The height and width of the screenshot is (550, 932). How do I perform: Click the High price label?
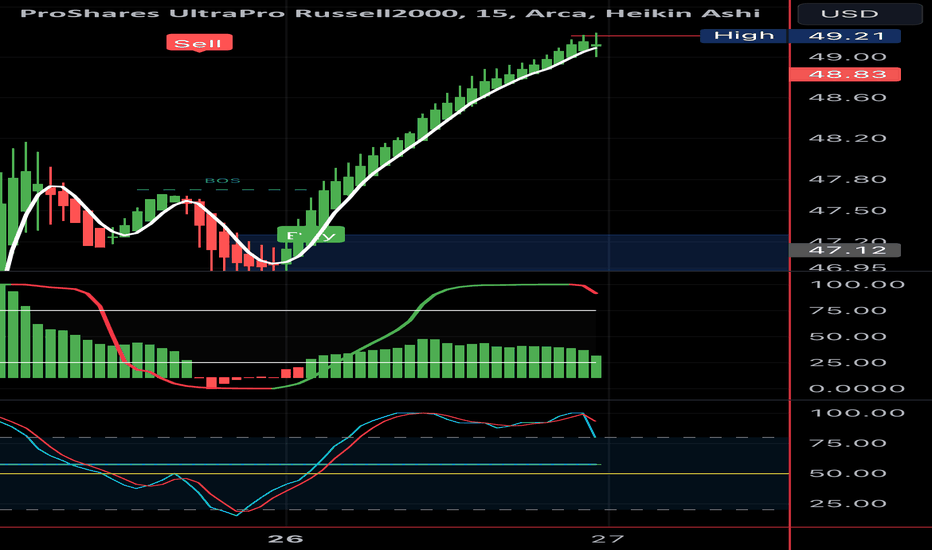[x=744, y=36]
